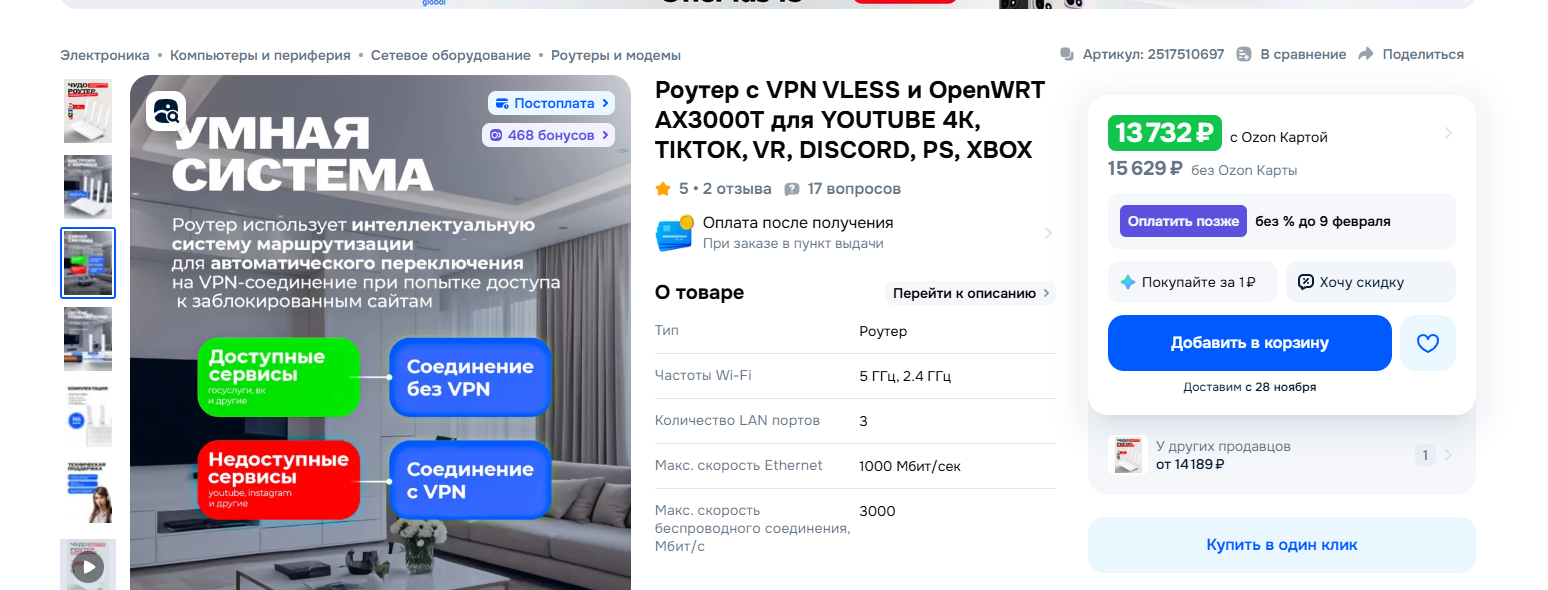Click the В сравнение compare icon
The width and height of the screenshot is (1548, 590).
[x=1244, y=54]
